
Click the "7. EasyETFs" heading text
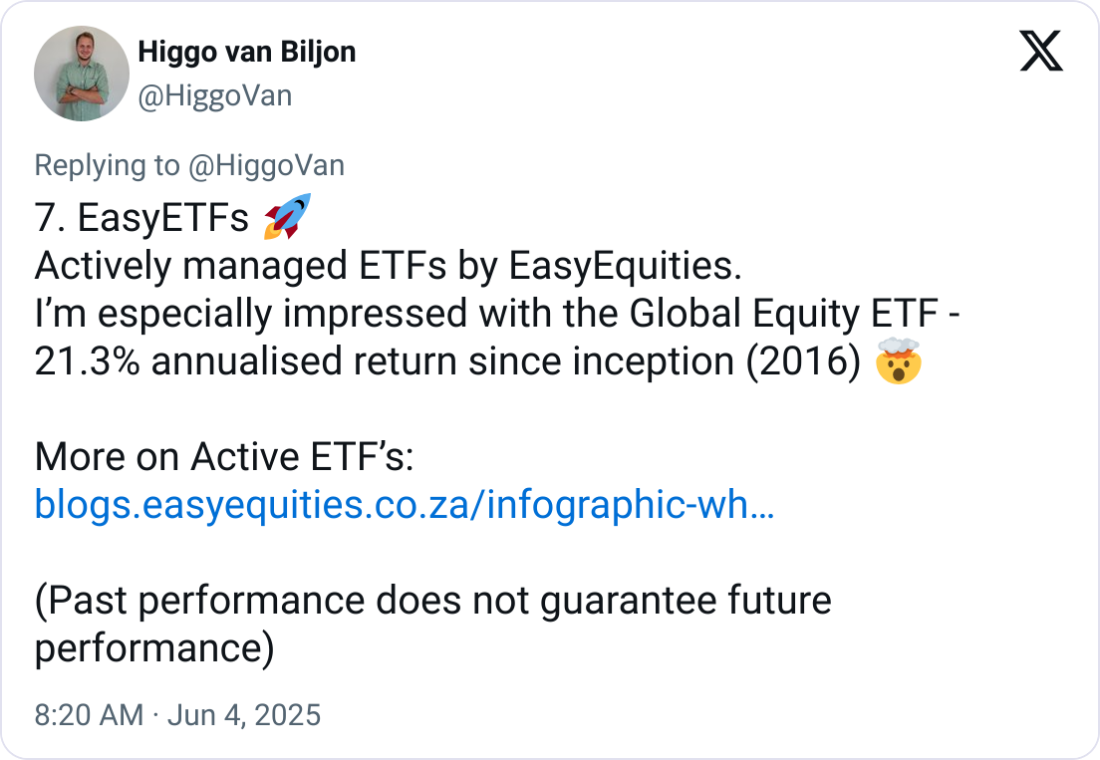(x=141, y=218)
